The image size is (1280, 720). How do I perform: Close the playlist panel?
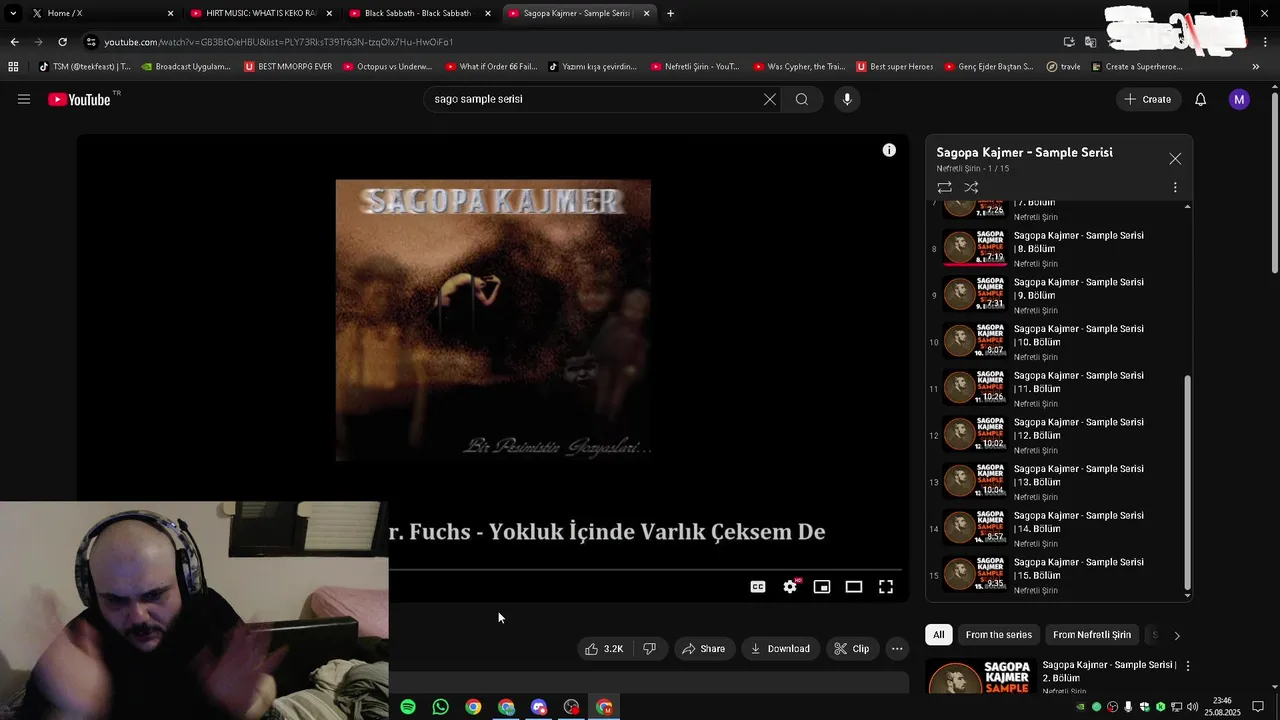(x=1175, y=159)
